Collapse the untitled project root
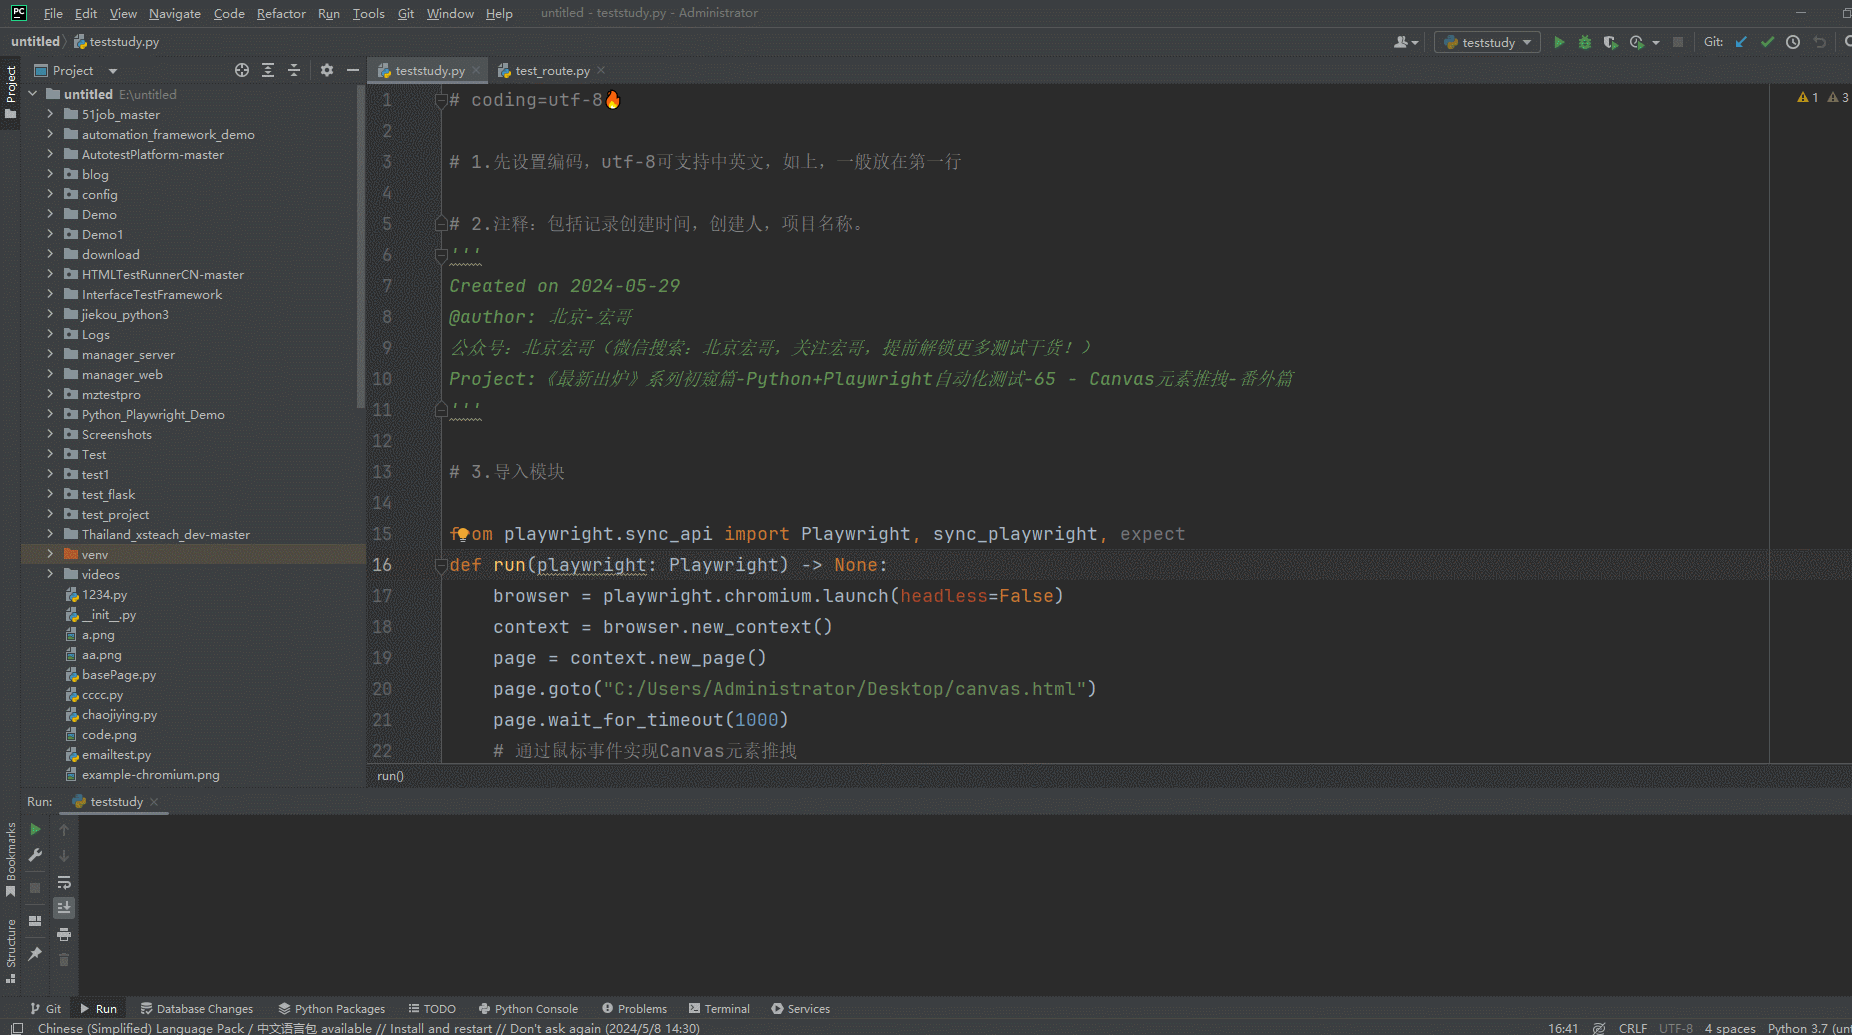This screenshot has width=1852, height=1035. pos(33,94)
